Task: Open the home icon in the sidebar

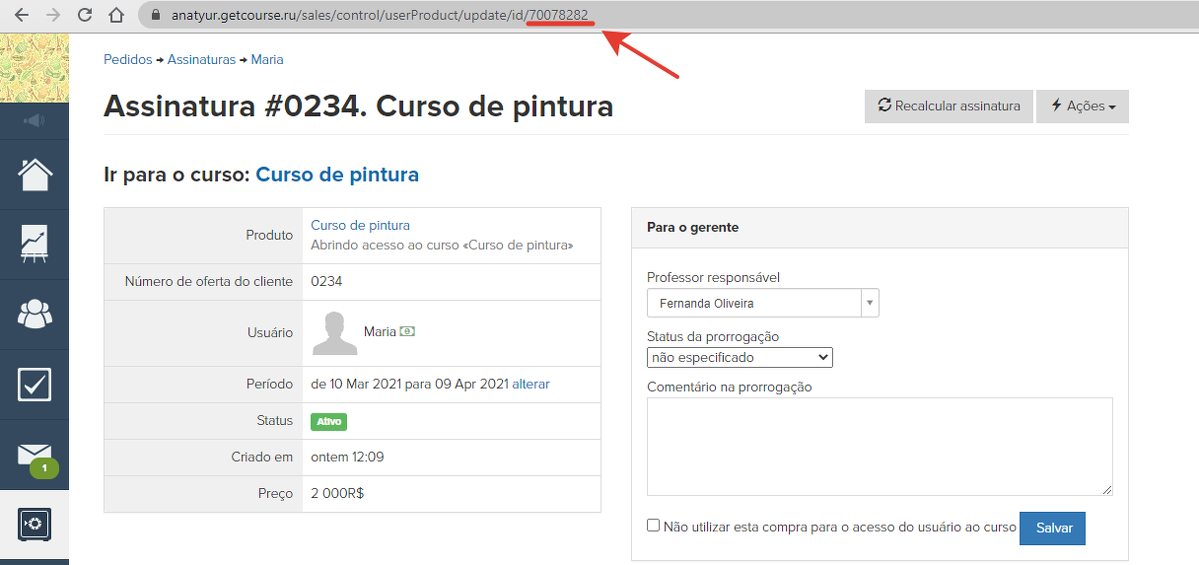Action: (34, 175)
